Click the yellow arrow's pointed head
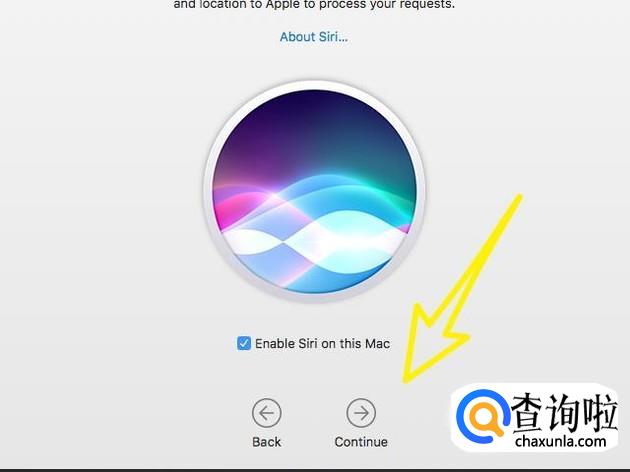630x472 pixels. click(x=409, y=378)
